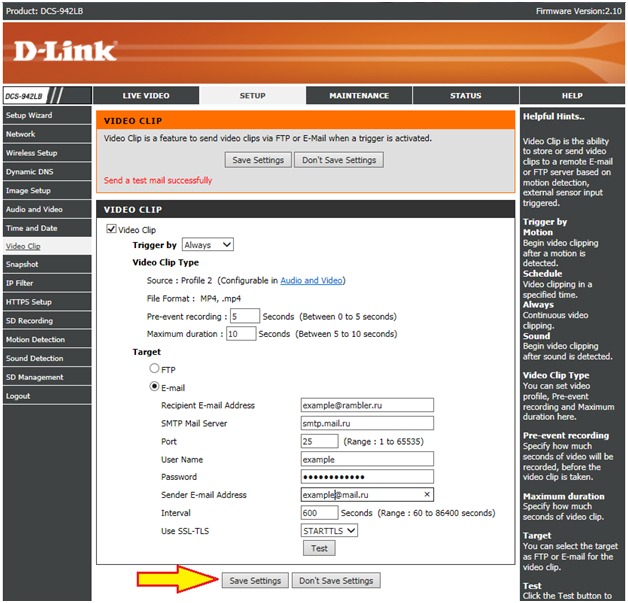Click the Test button

pyautogui.click(x=319, y=548)
